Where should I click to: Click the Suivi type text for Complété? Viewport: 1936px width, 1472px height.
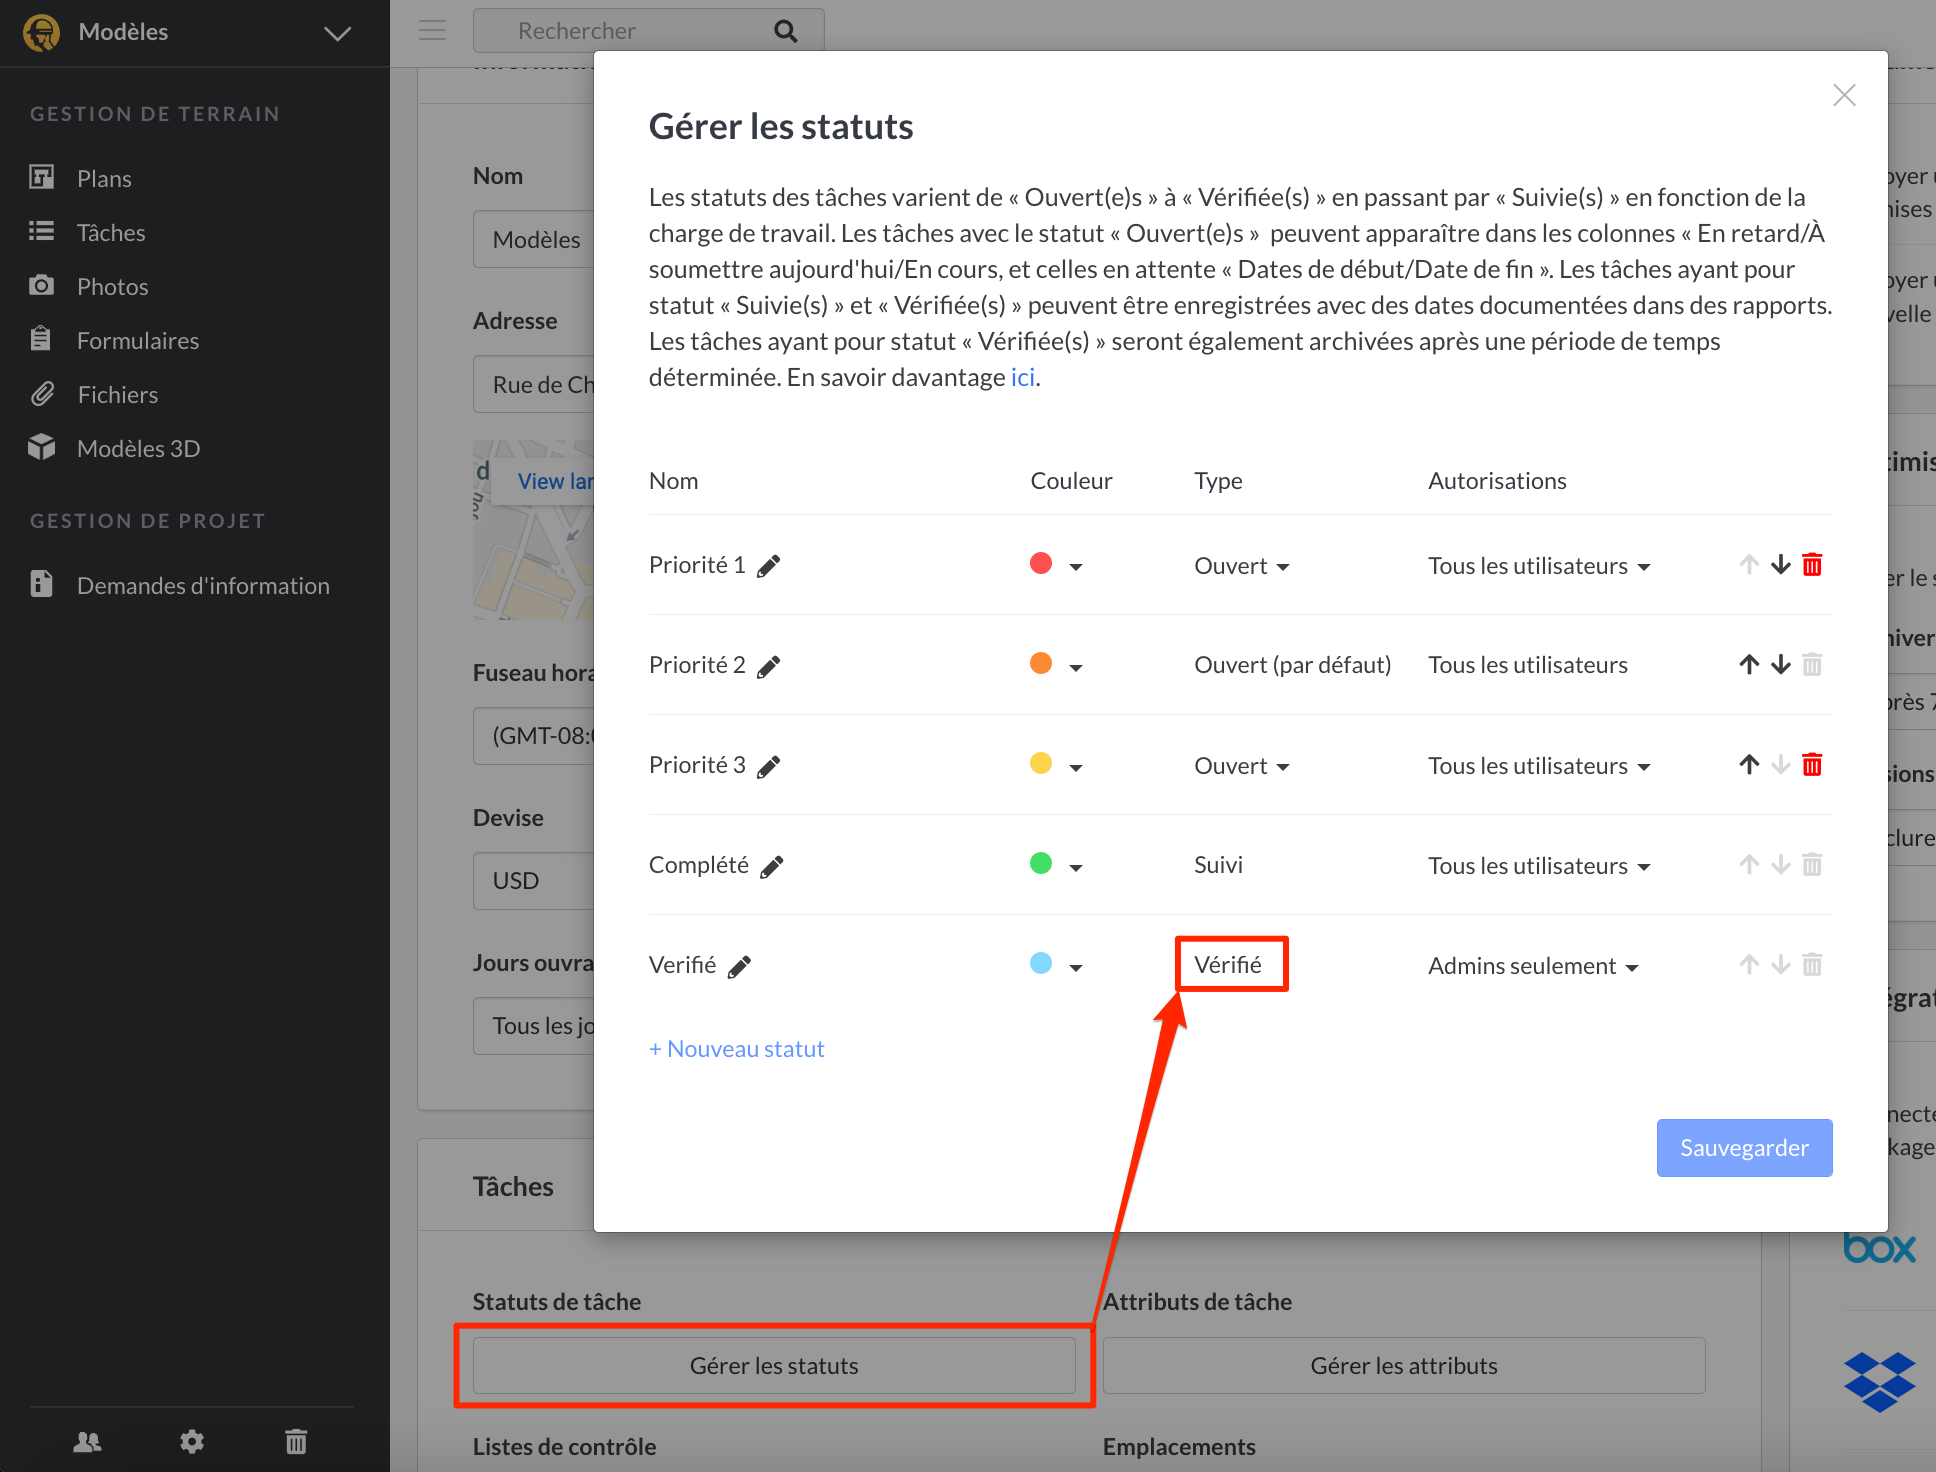(1218, 865)
